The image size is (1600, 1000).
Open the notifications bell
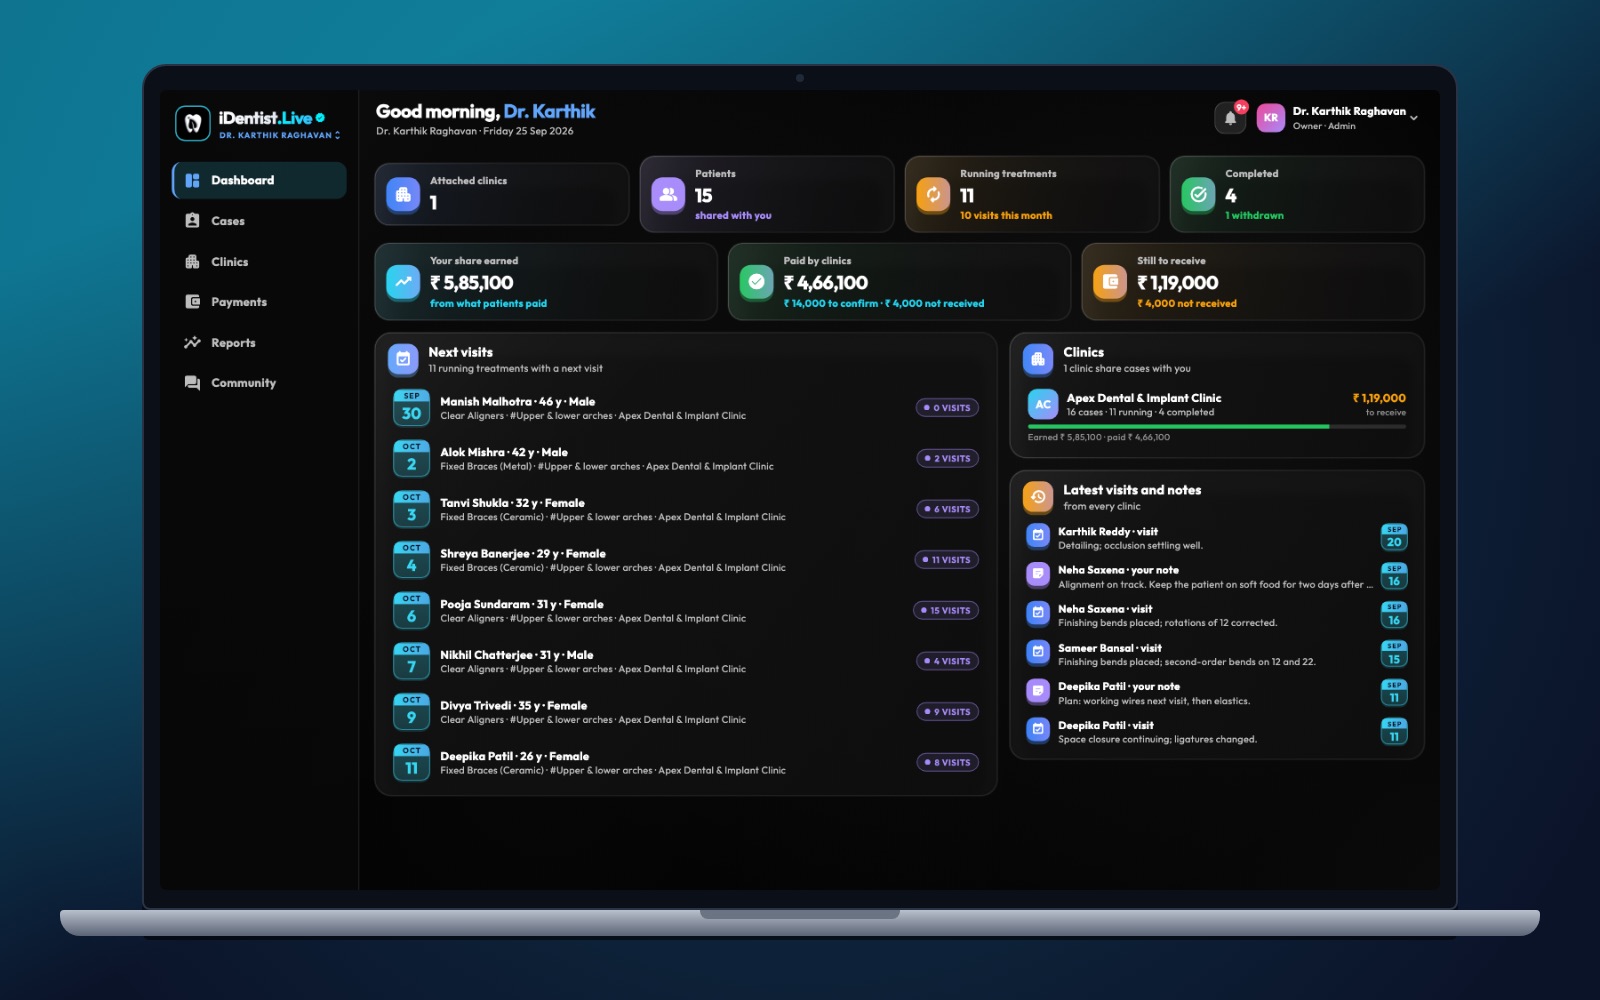click(x=1230, y=118)
